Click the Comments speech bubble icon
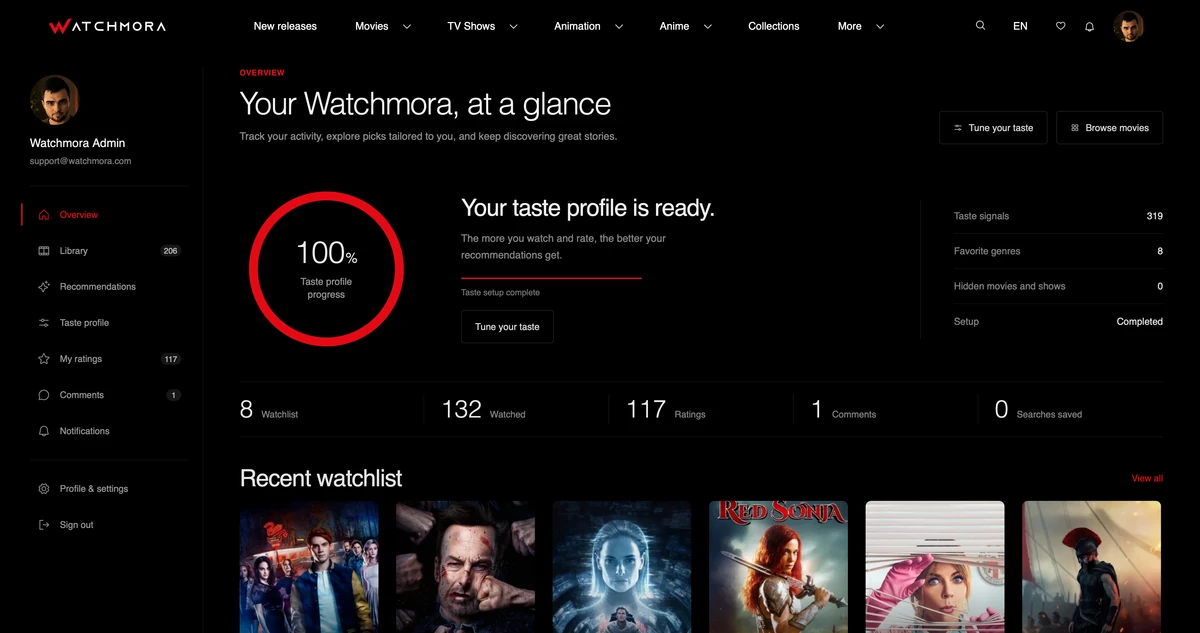The height and width of the screenshot is (633, 1200). pyautogui.click(x=44, y=395)
